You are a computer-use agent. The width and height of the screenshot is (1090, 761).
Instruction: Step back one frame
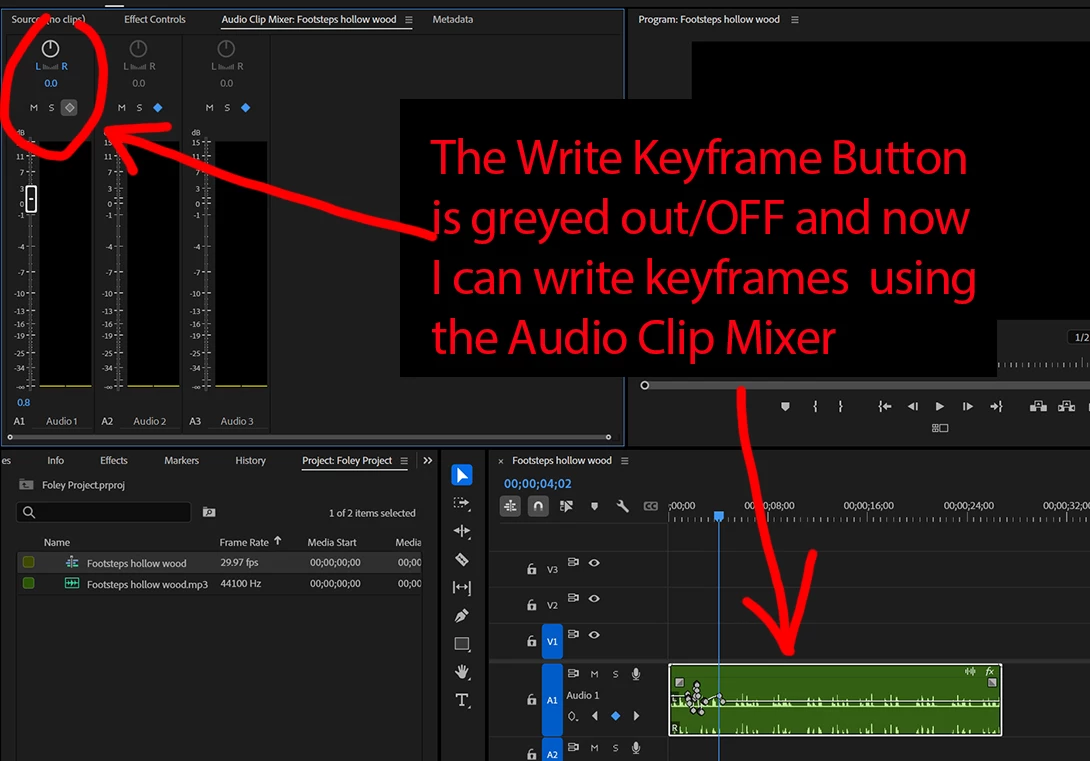[913, 407]
